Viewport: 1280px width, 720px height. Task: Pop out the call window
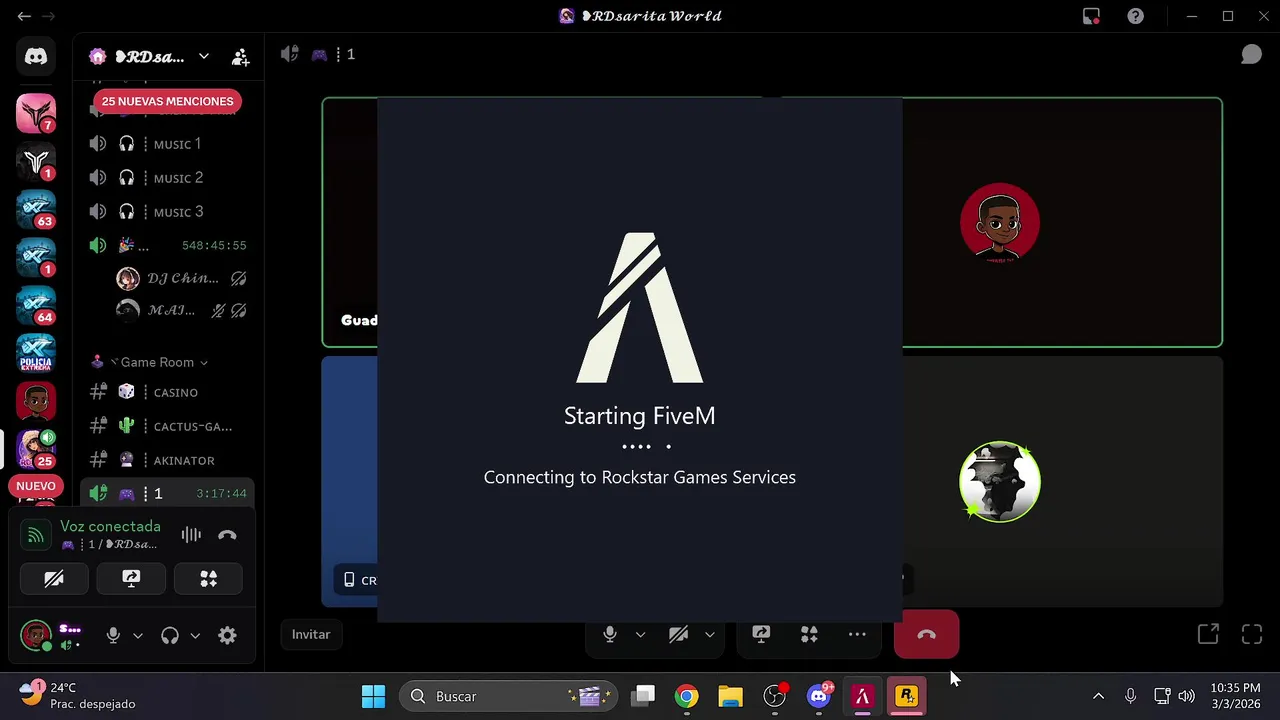(x=1208, y=634)
